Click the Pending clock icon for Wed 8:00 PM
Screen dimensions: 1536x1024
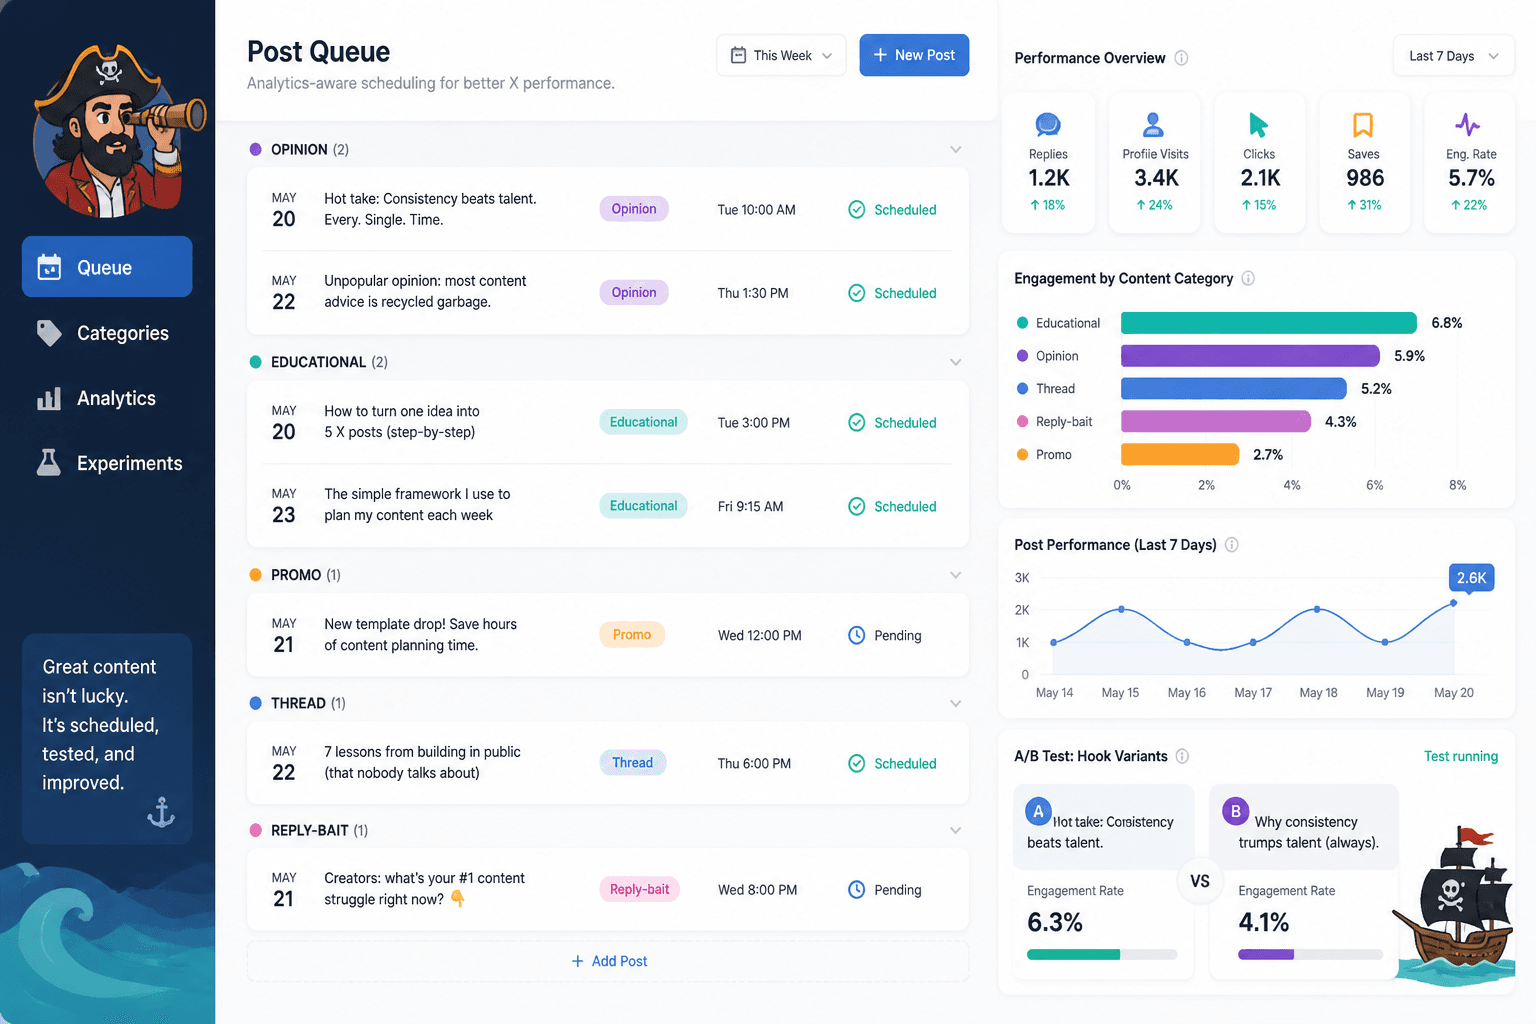coord(857,890)
